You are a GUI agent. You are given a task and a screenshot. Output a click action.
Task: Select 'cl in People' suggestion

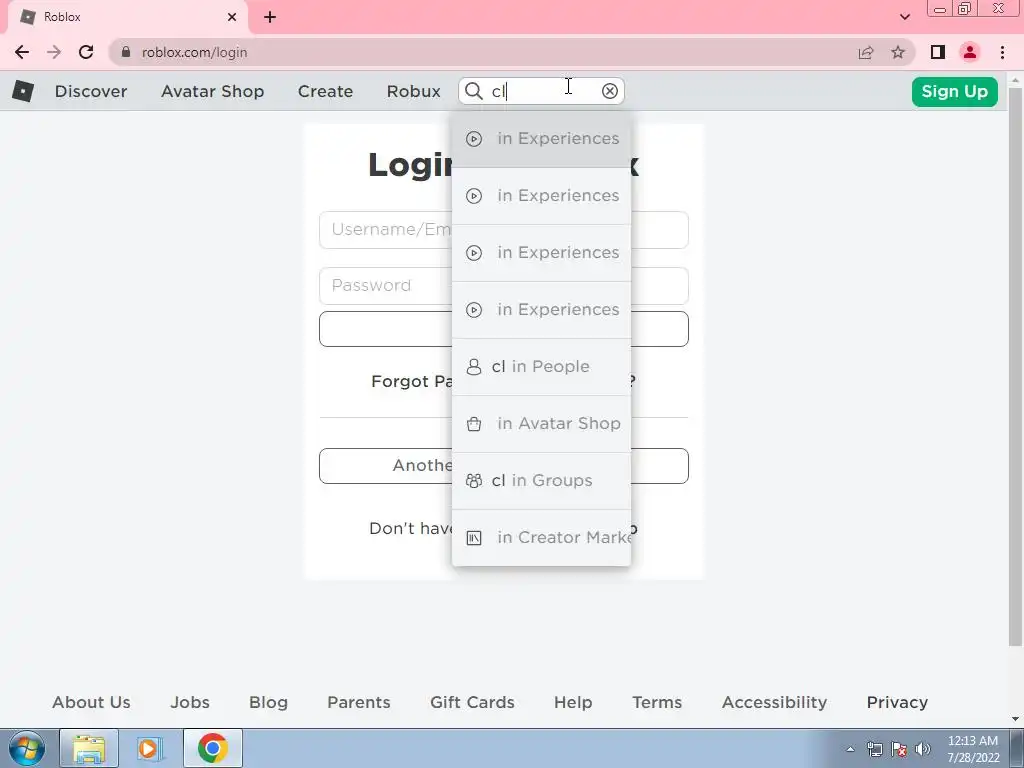click(x=541, y=367)
